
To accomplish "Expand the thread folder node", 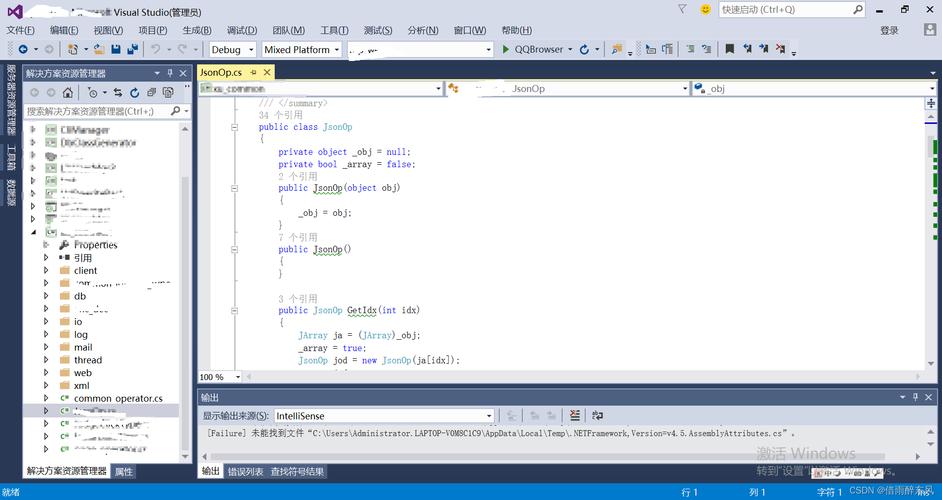I will point(46,360).
